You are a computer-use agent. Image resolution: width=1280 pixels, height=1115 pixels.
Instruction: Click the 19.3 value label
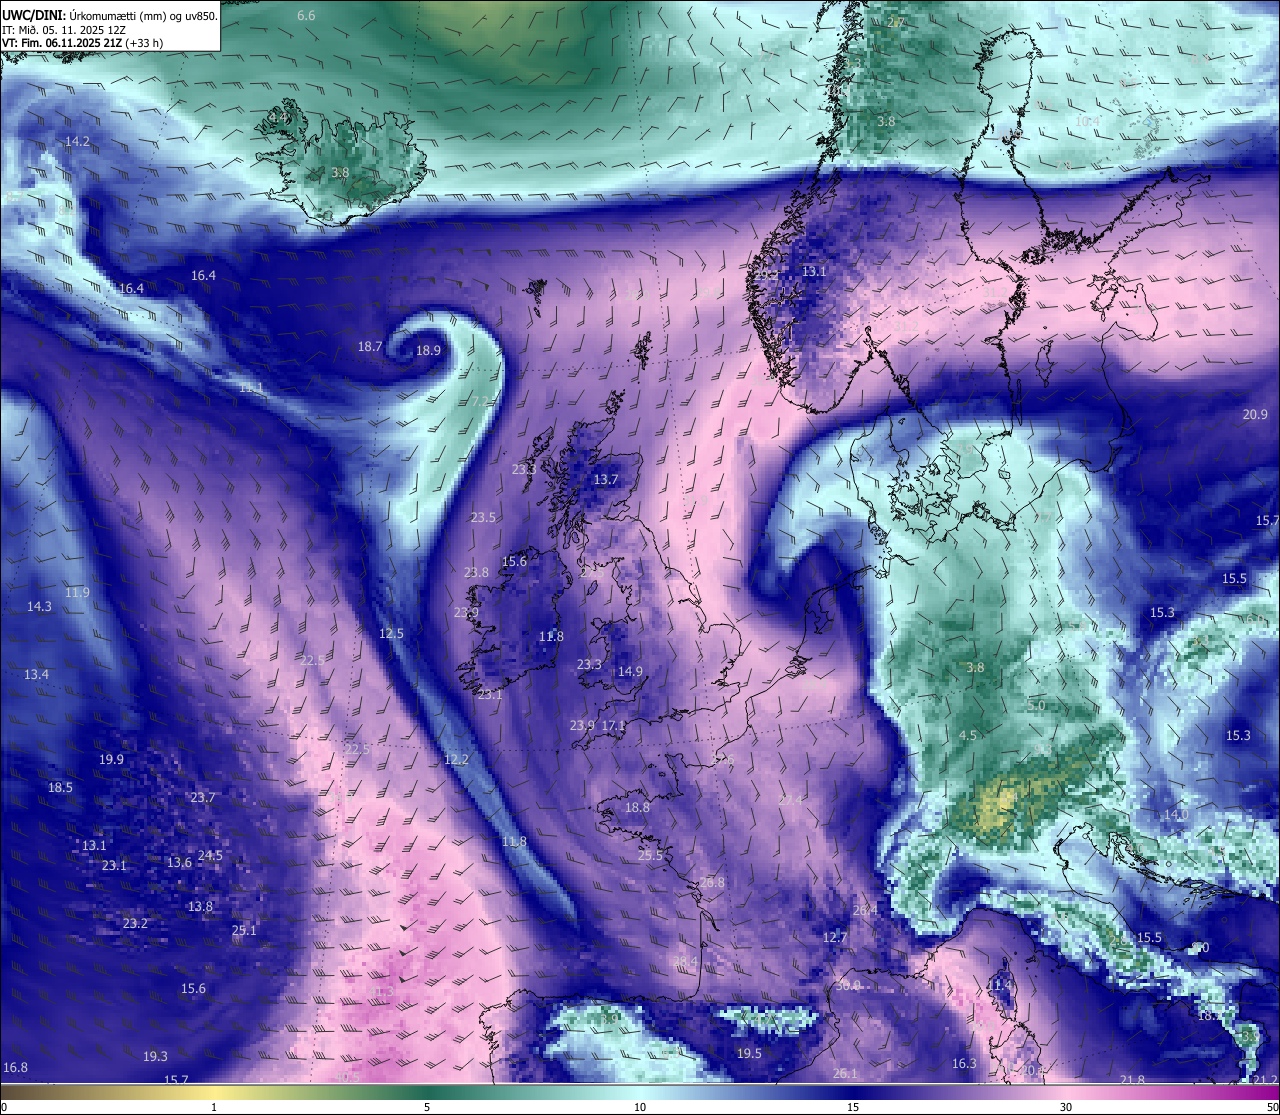(155, 1056)
